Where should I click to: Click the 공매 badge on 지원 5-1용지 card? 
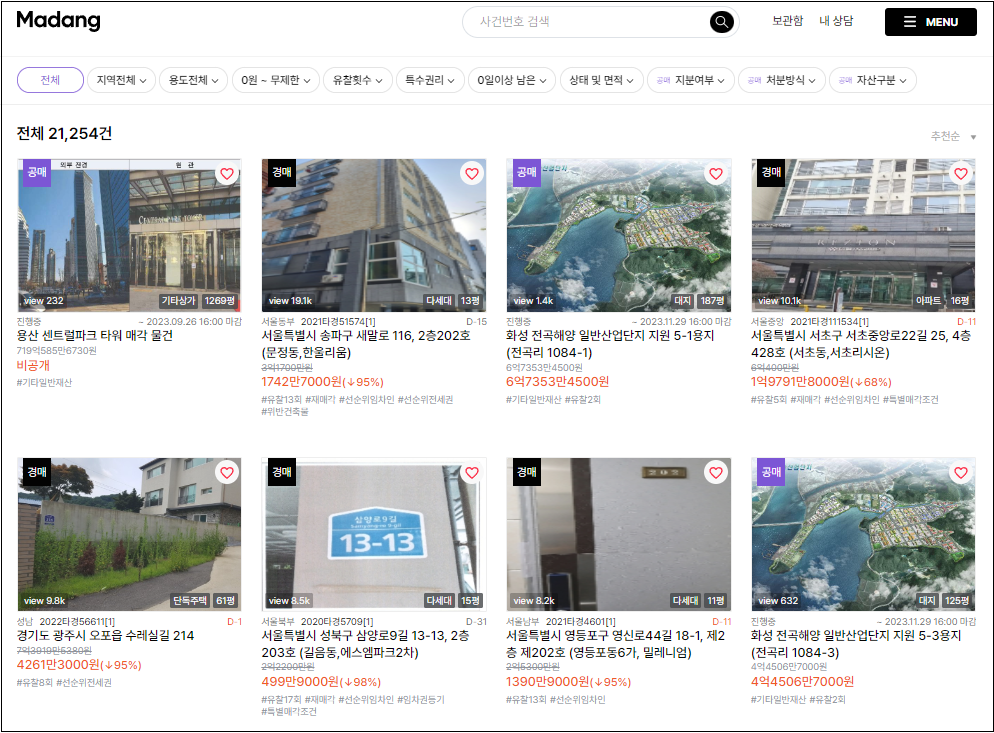(527, 172)
